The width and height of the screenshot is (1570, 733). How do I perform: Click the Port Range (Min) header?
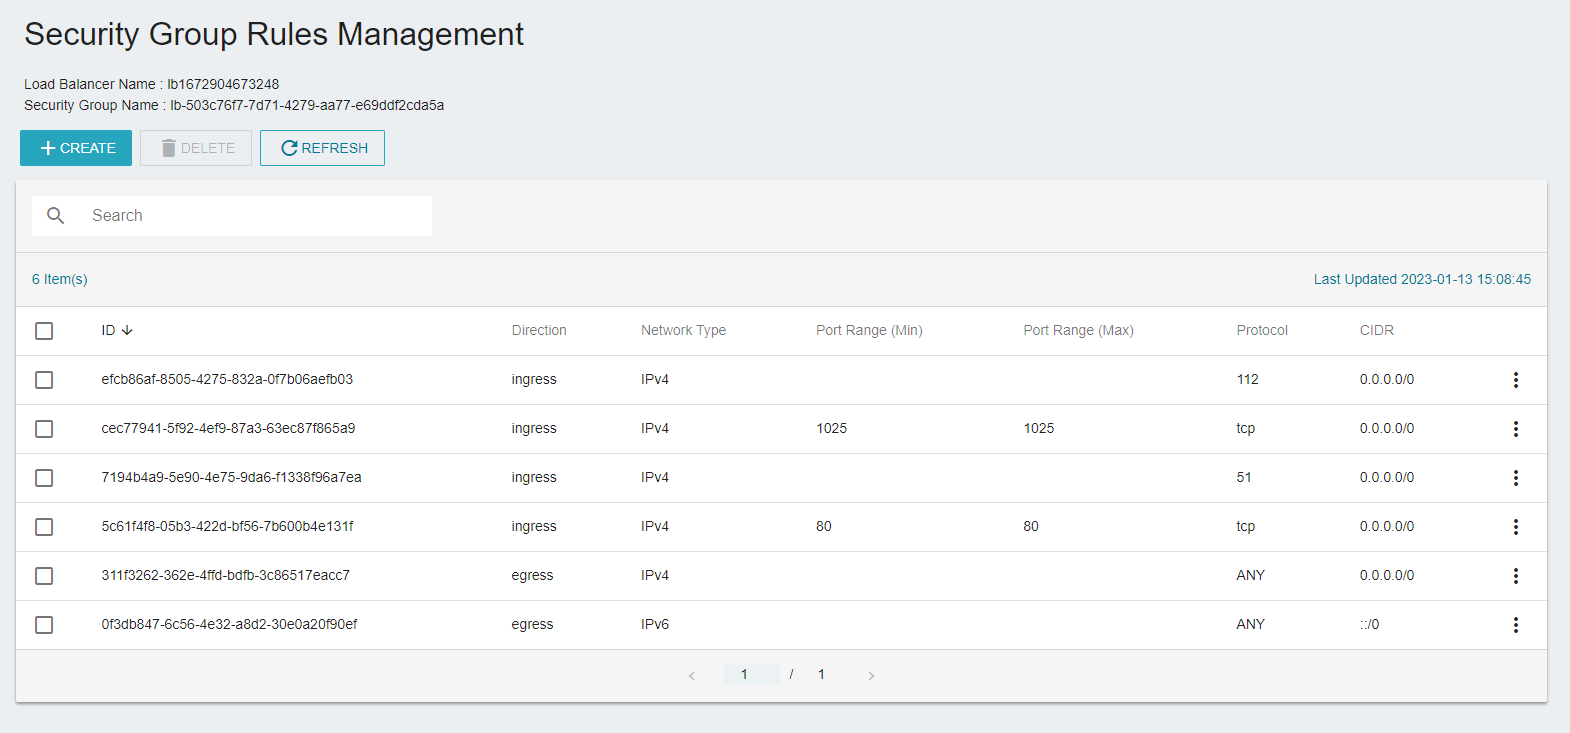click(x=869, y=331)
